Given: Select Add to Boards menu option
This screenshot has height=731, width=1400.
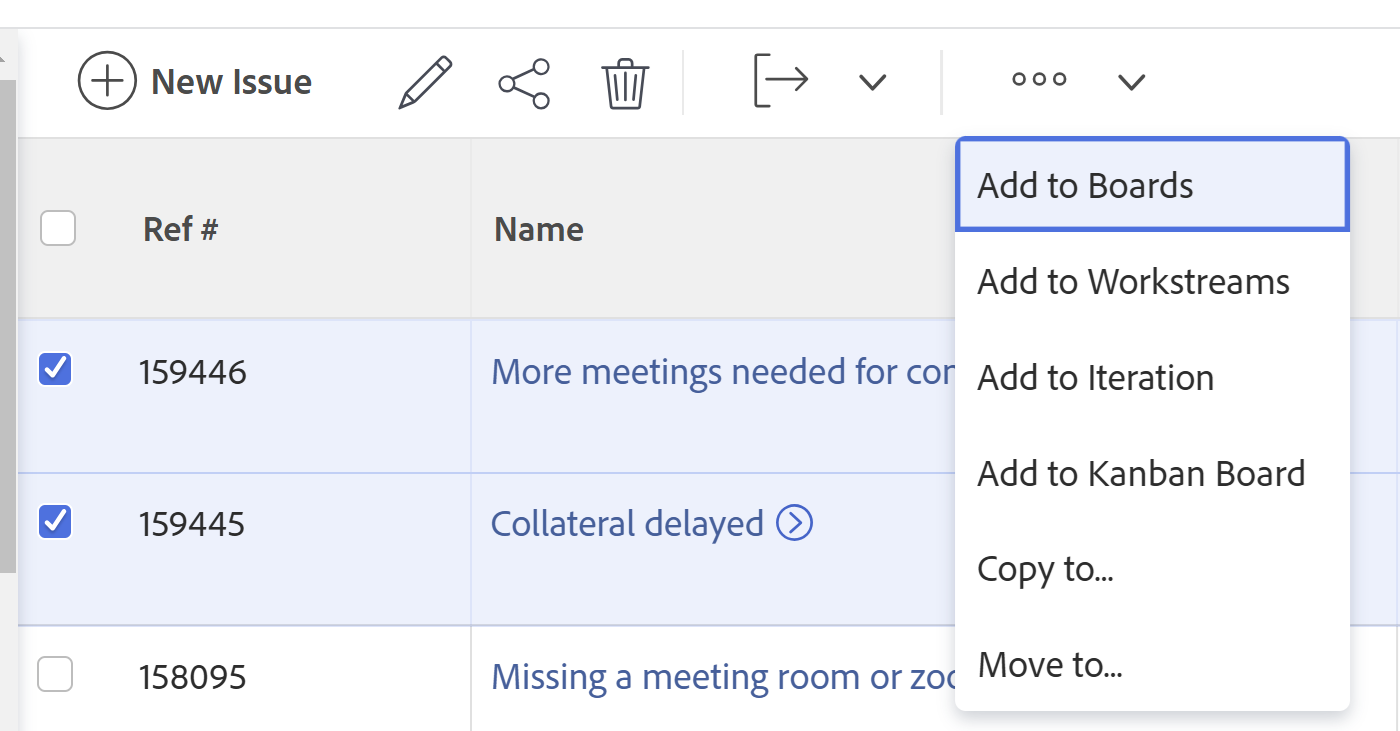Looking at the screenshot, I should tap(1085, 186).
